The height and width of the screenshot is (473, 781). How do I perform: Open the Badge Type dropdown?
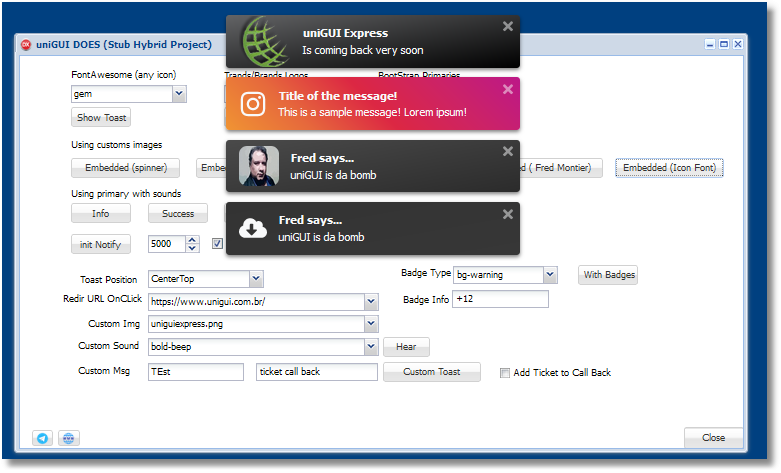[x=550, y=275]
